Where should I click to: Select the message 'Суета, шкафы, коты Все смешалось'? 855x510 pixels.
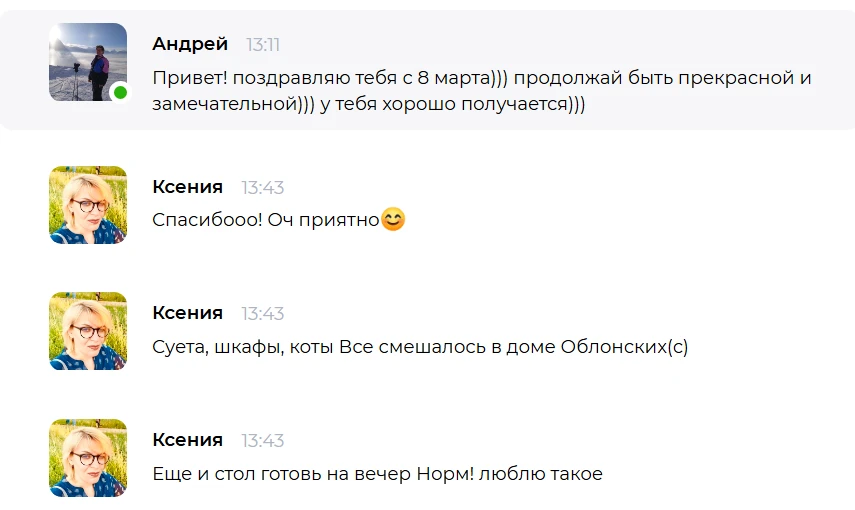420,347
